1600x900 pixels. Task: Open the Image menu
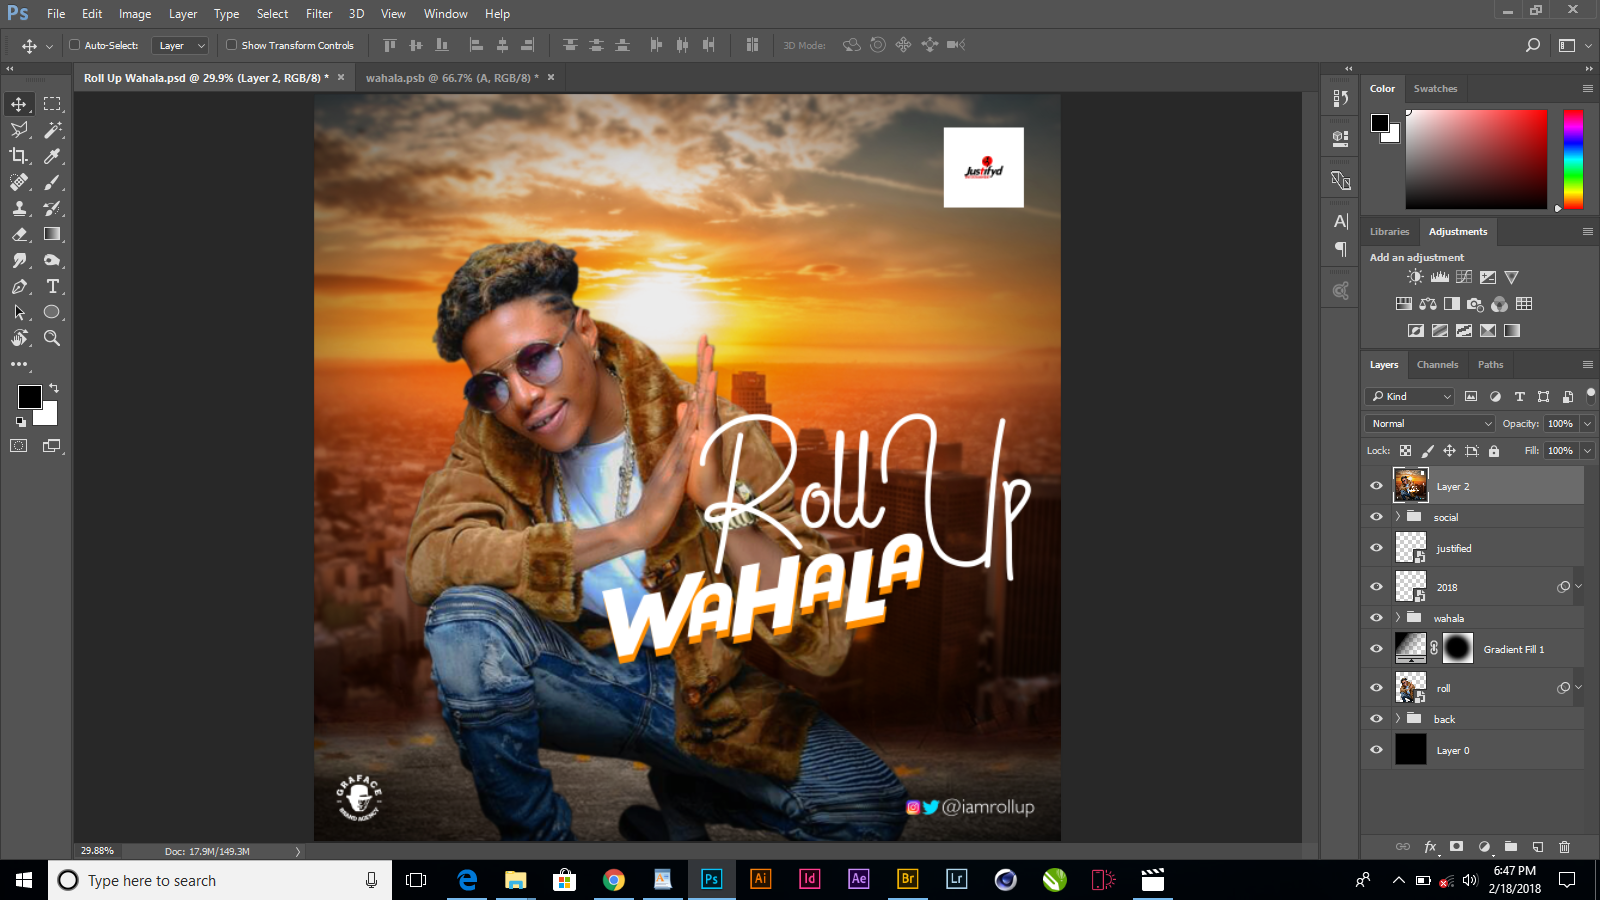point(135,14)
